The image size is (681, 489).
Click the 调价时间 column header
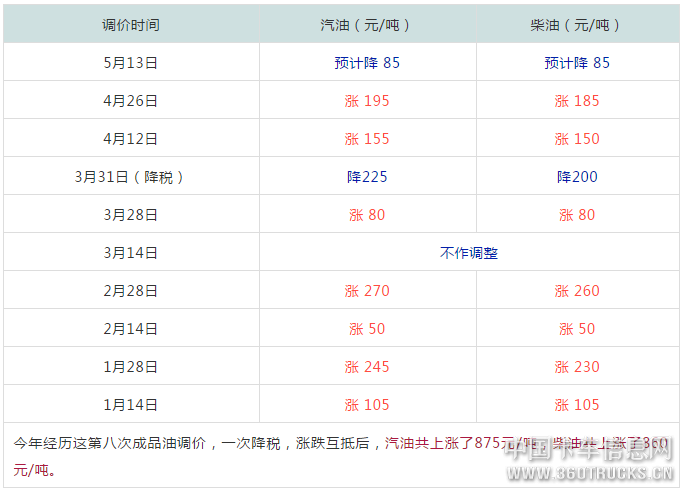[x=131, y=25]
